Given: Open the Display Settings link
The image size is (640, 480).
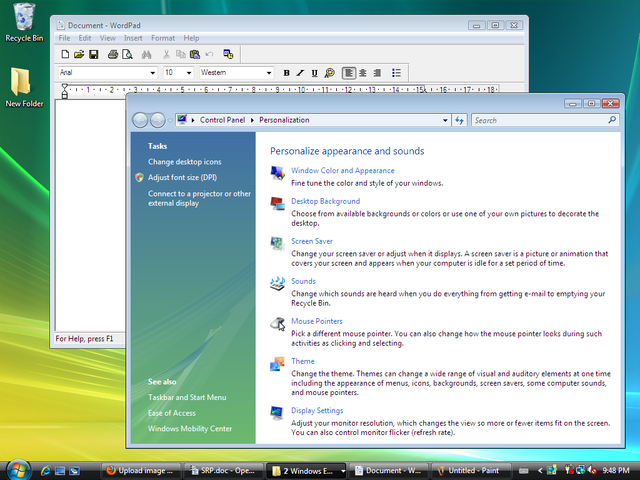Looking at the screenshot, I should (x=317, y=411).
